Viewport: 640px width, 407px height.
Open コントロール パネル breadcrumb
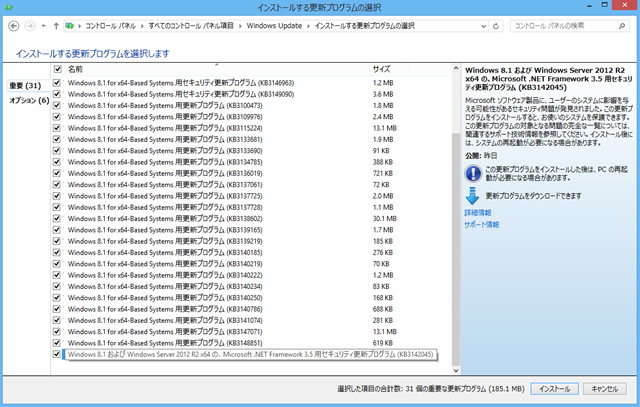pos(110,26)
